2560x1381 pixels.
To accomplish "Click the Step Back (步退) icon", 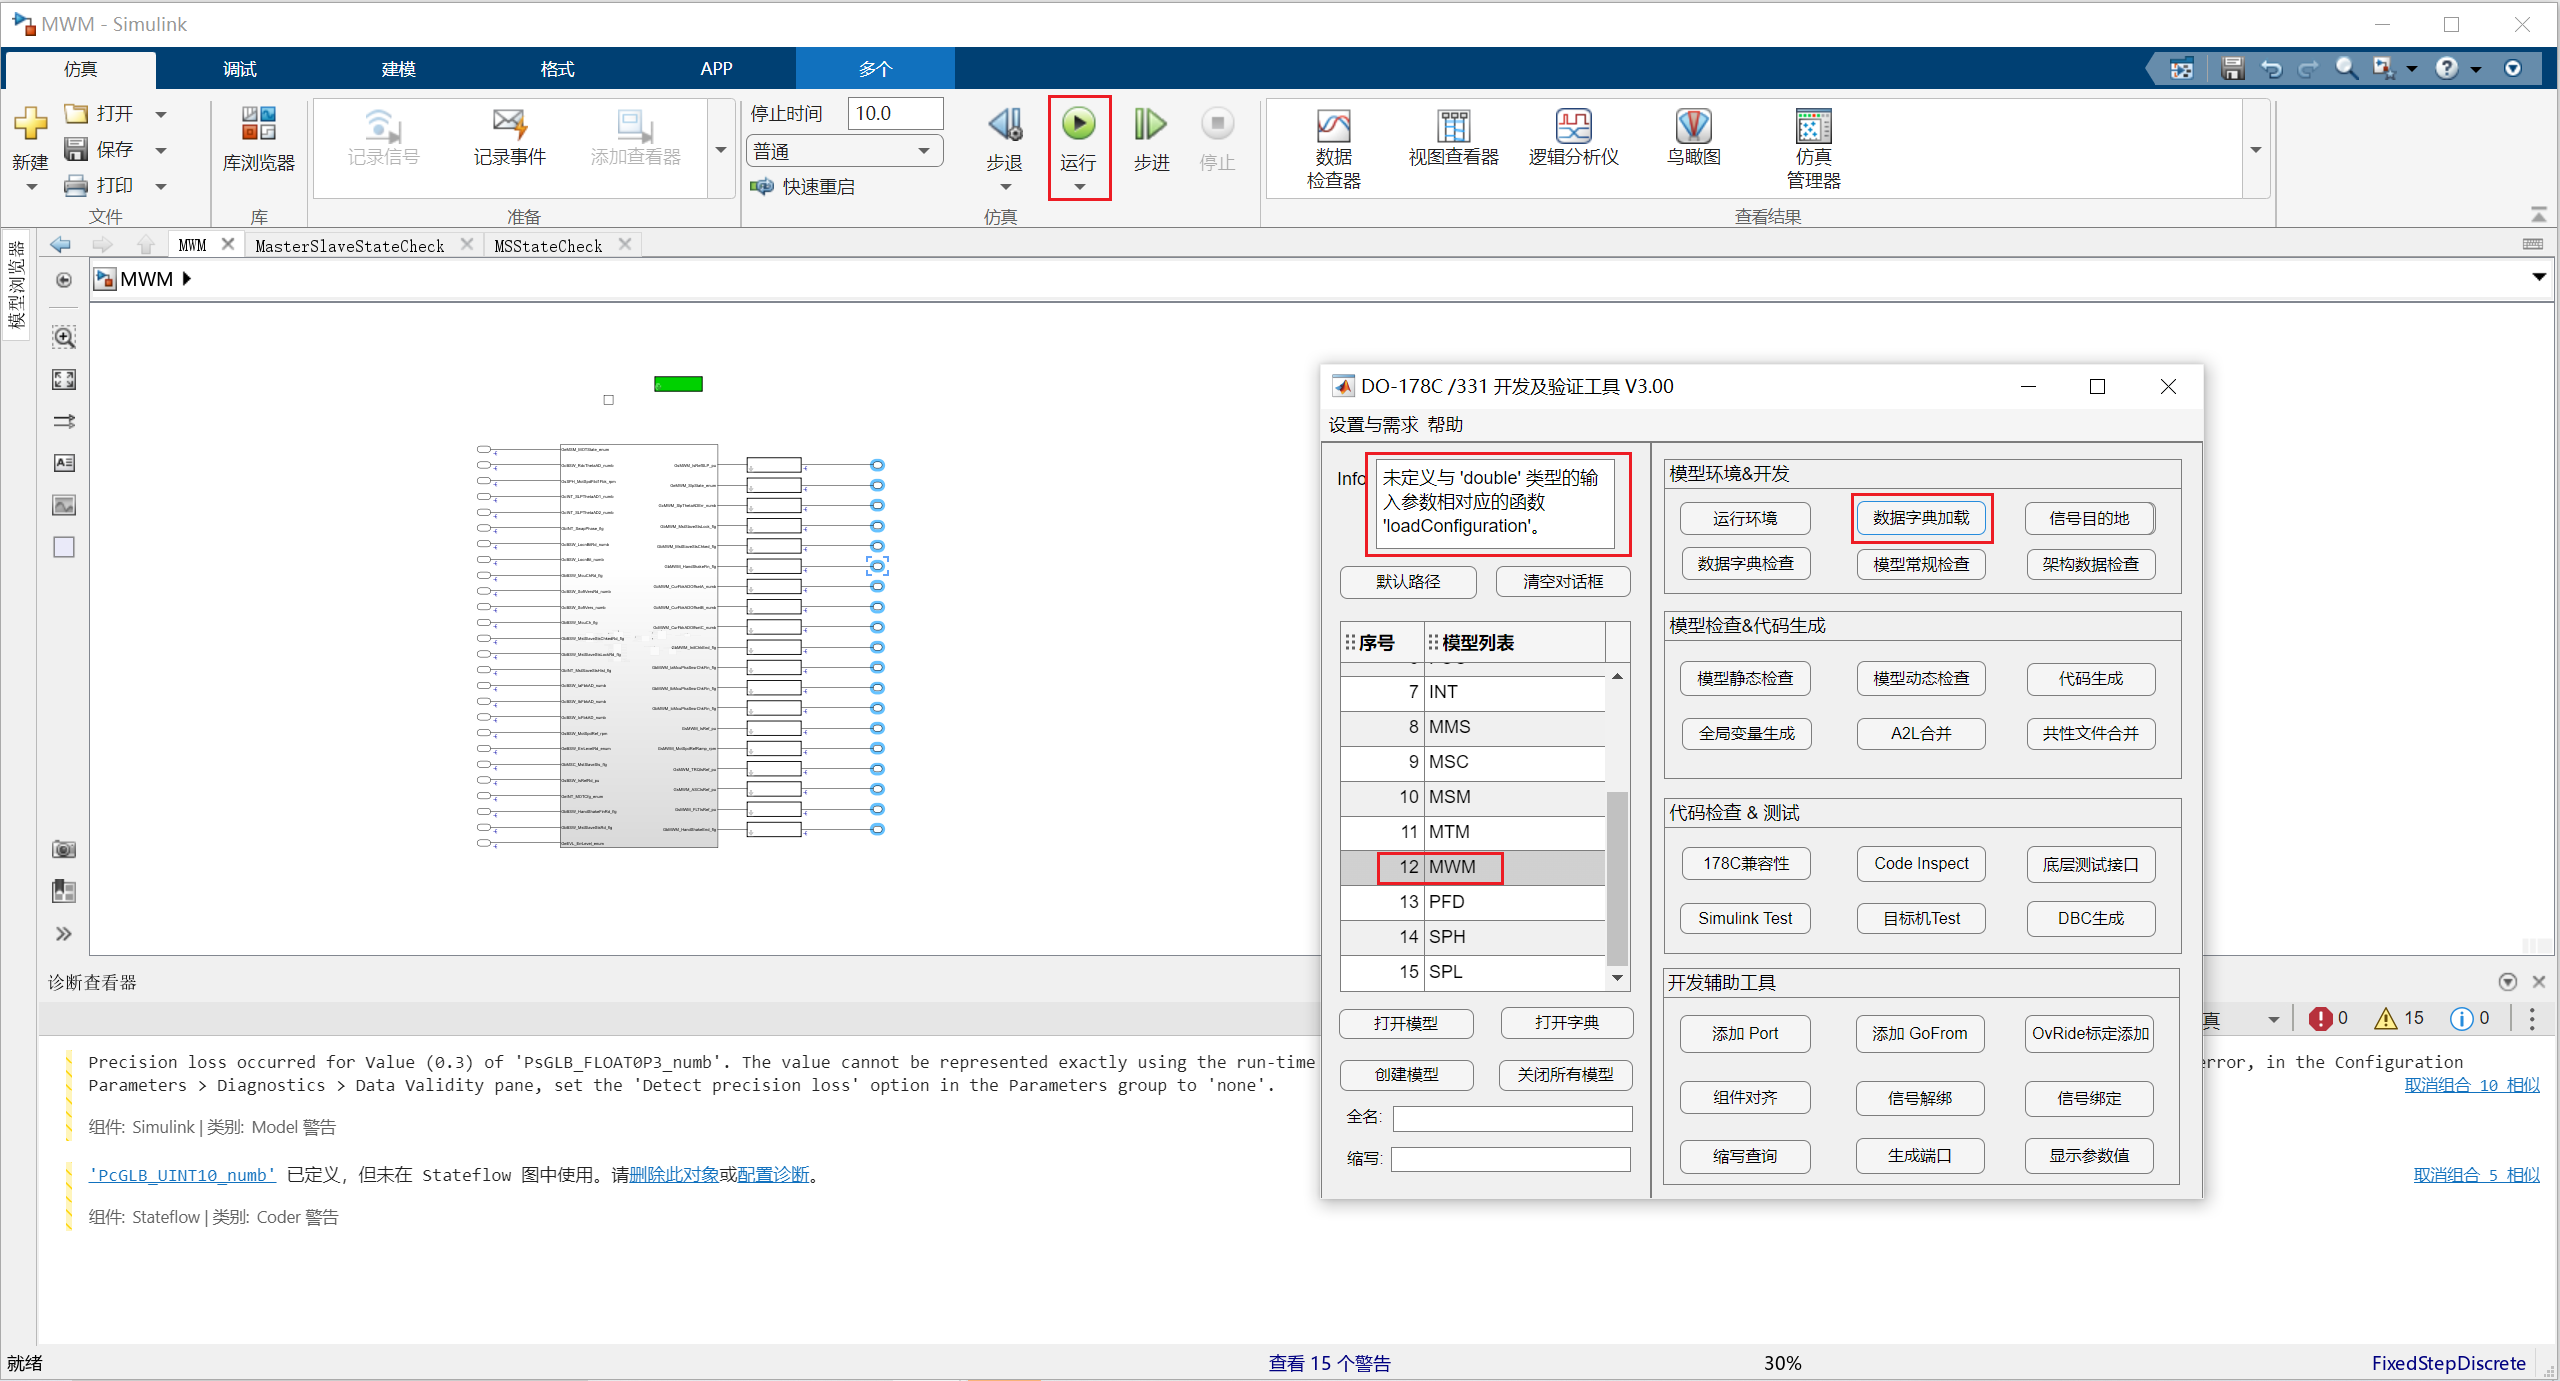I will click(1005, 124).
